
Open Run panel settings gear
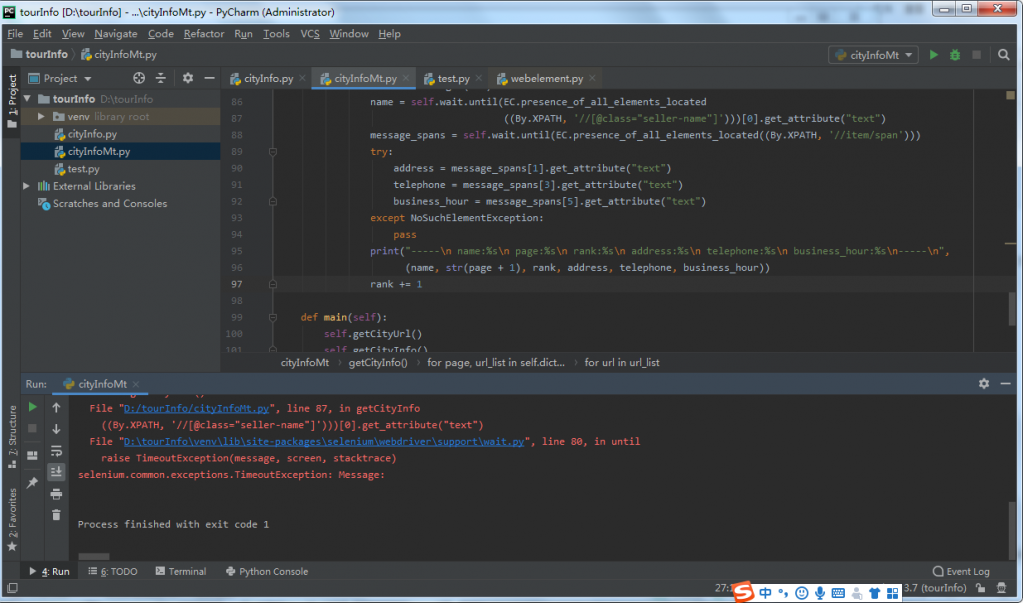coord(984,384)
